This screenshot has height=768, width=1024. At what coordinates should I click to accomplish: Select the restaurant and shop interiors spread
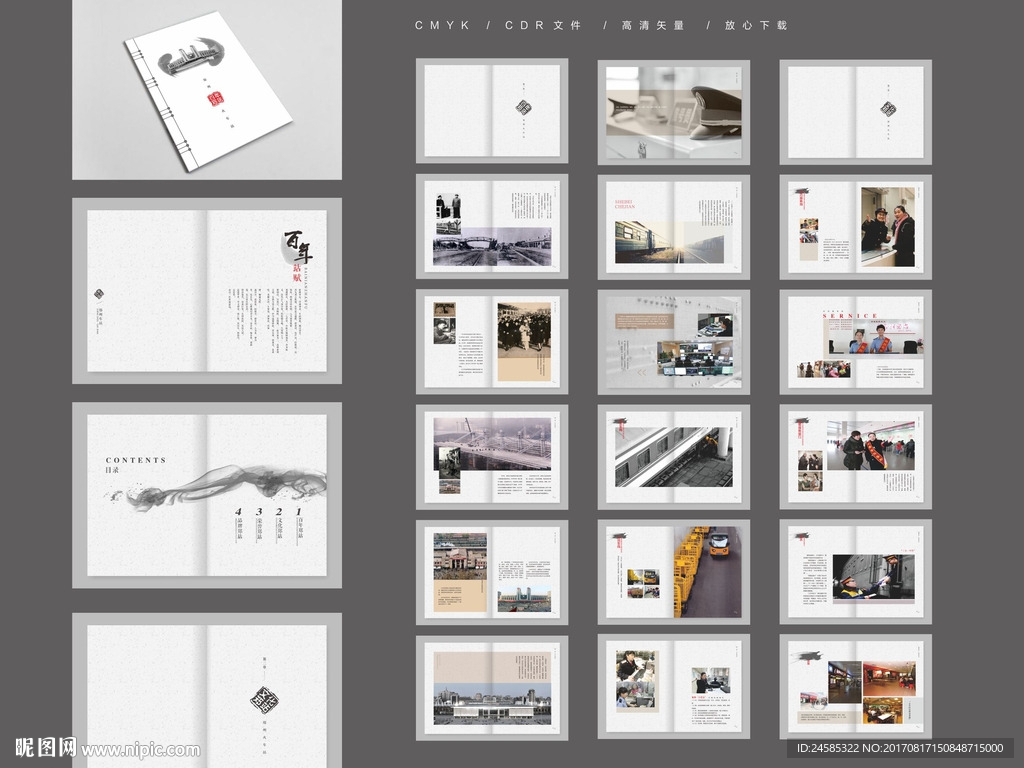(x=856, y=687)
